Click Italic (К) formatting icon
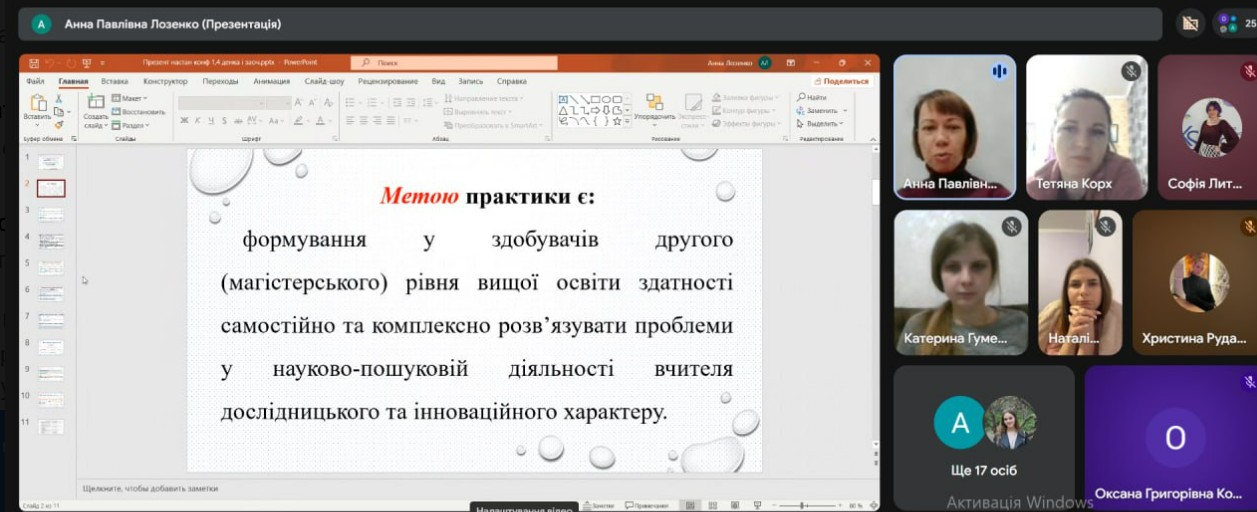 (x=198, y=120)
